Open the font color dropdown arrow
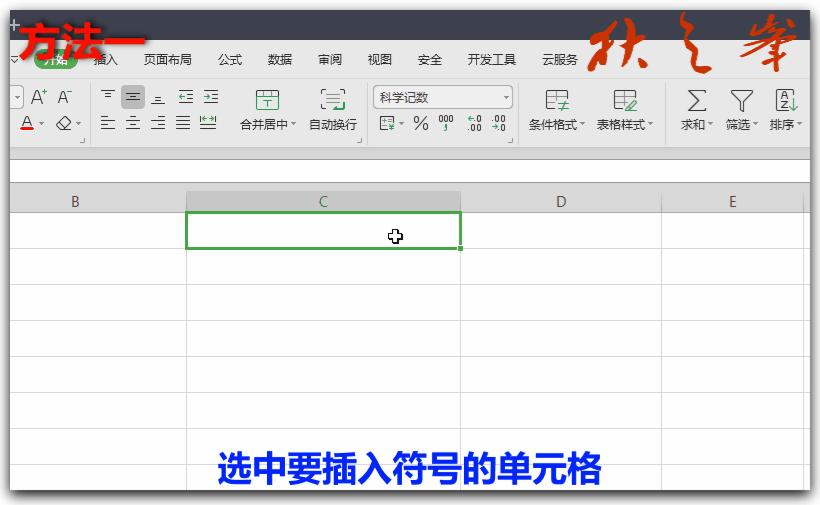Screen dimensions: 820x505 tap(42, 124)
